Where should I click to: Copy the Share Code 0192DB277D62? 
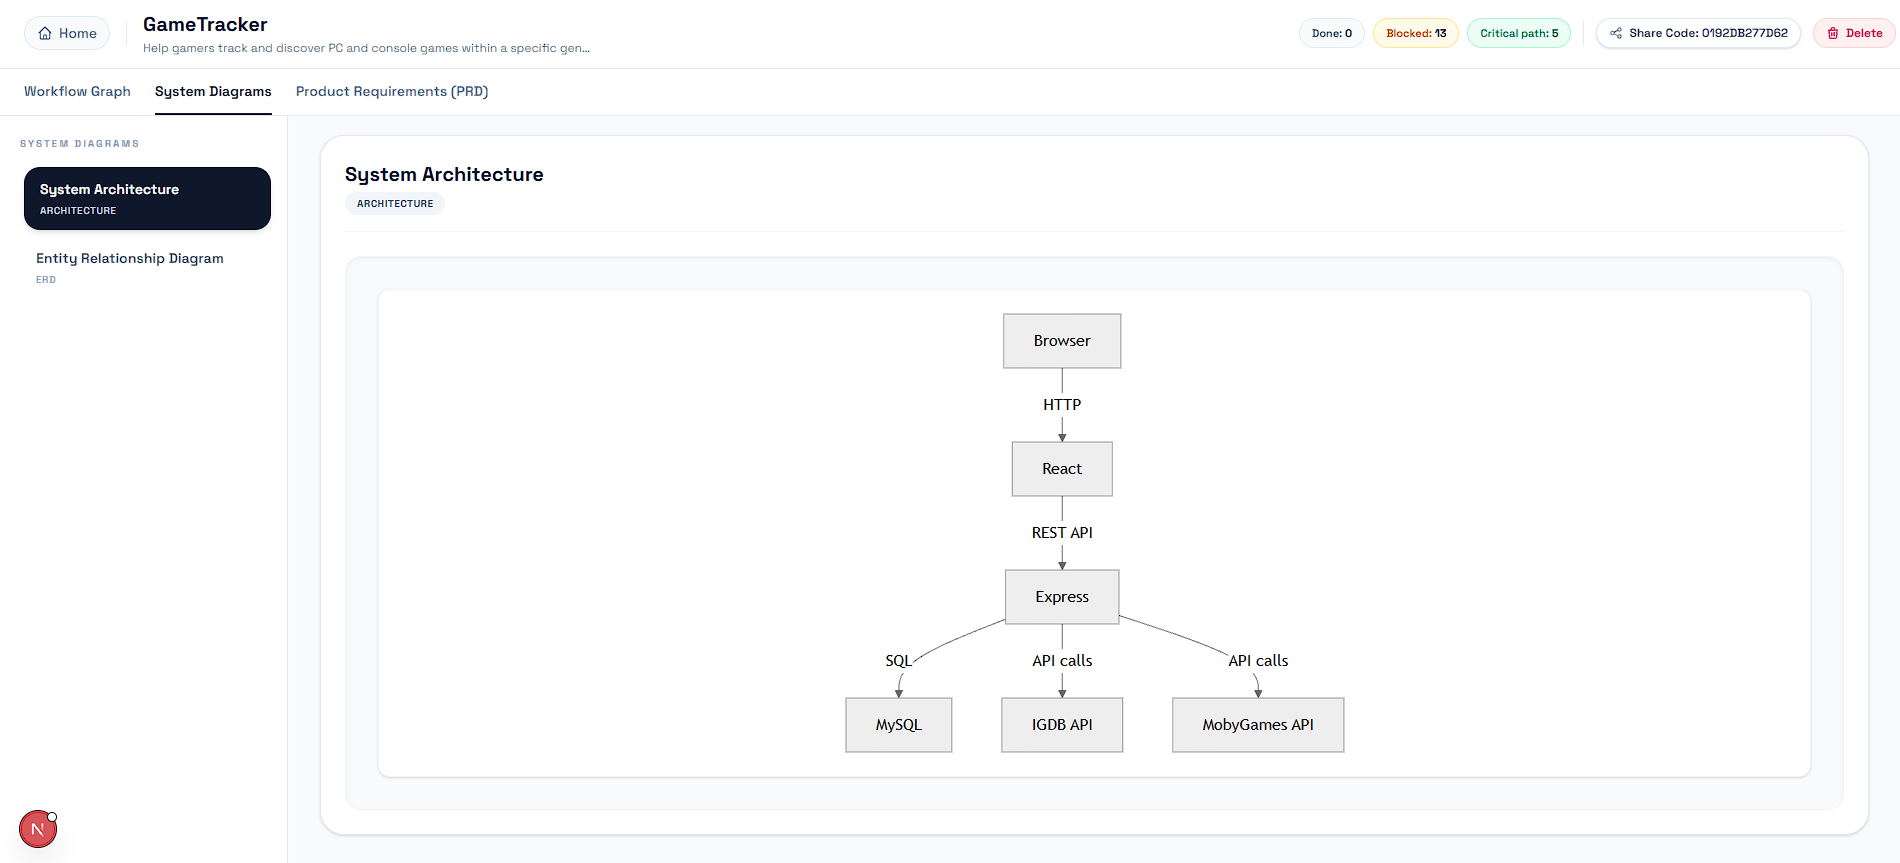1698,33
